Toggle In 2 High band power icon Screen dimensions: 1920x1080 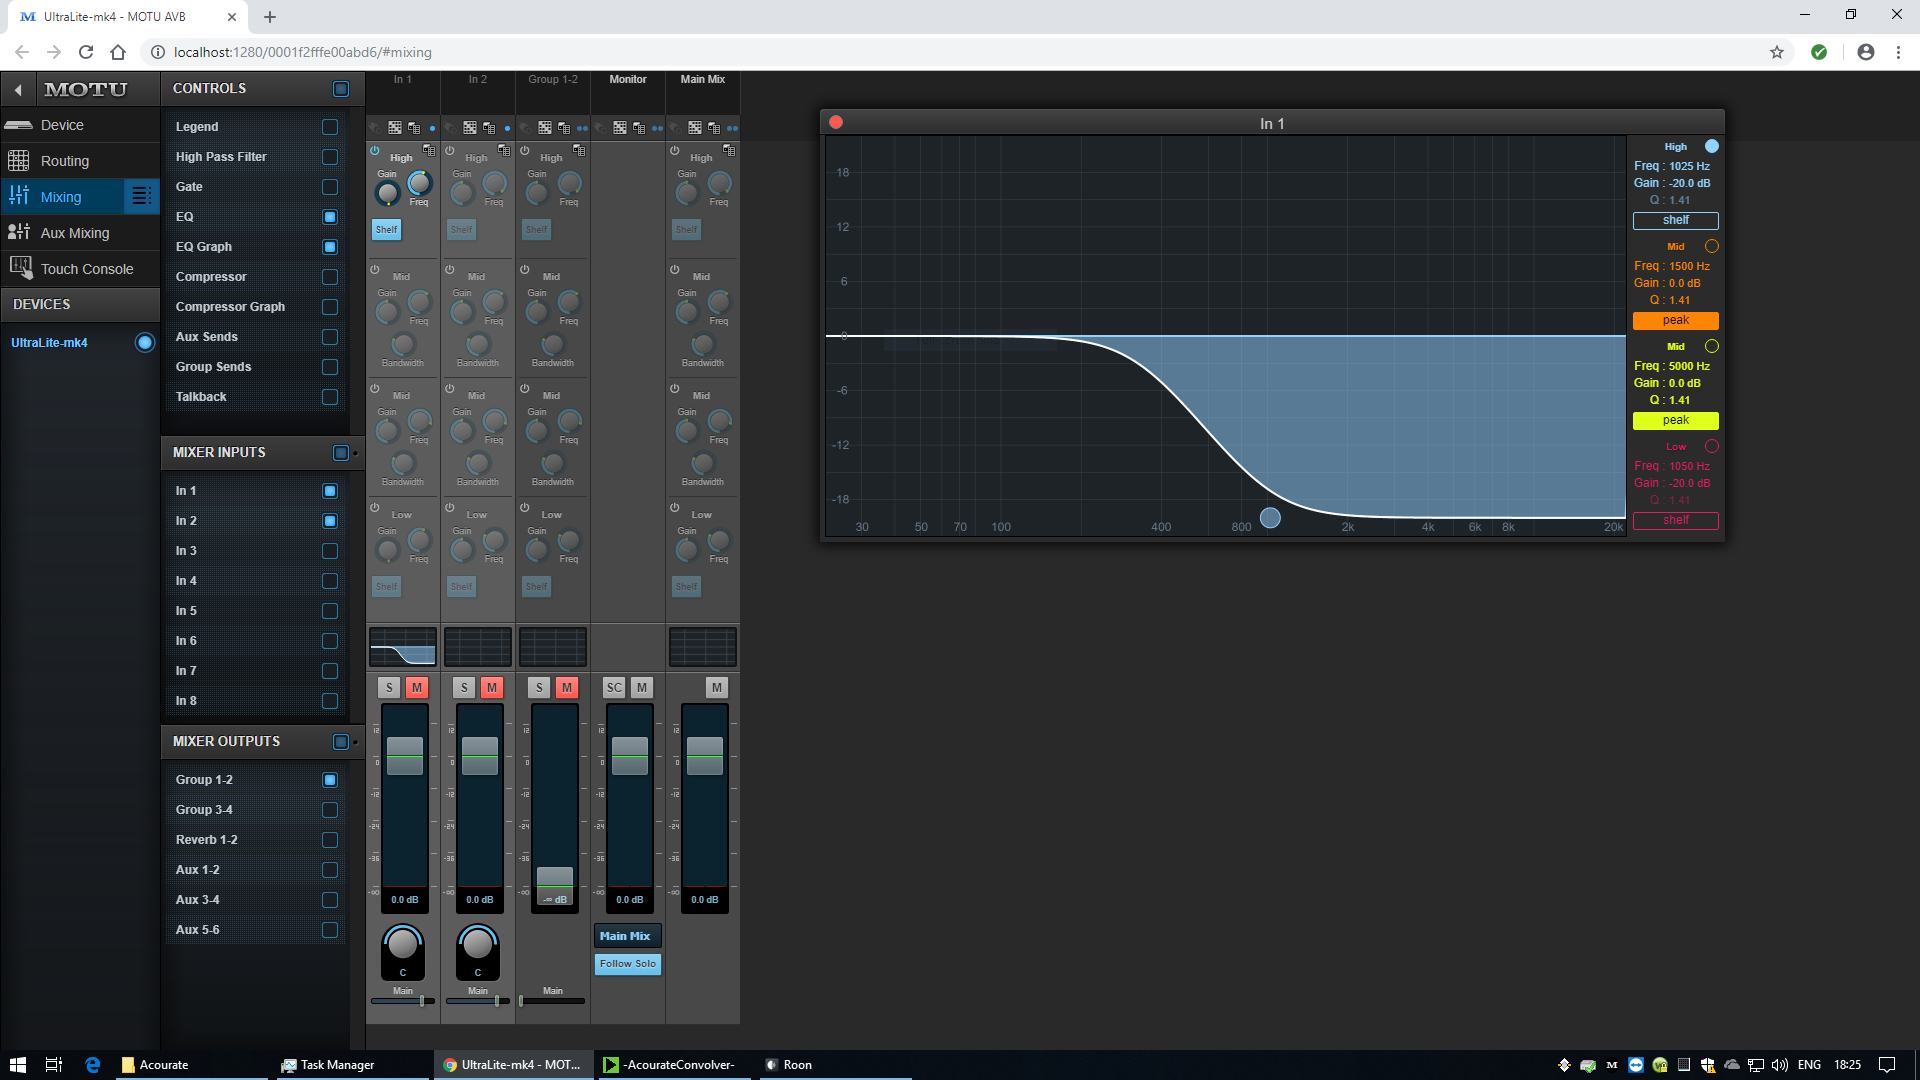450,151
